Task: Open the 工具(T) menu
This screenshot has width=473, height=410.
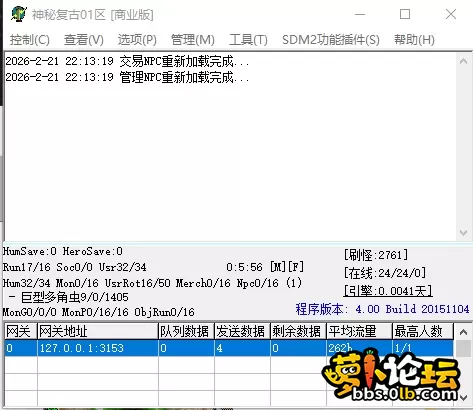Action: point(248,40)
